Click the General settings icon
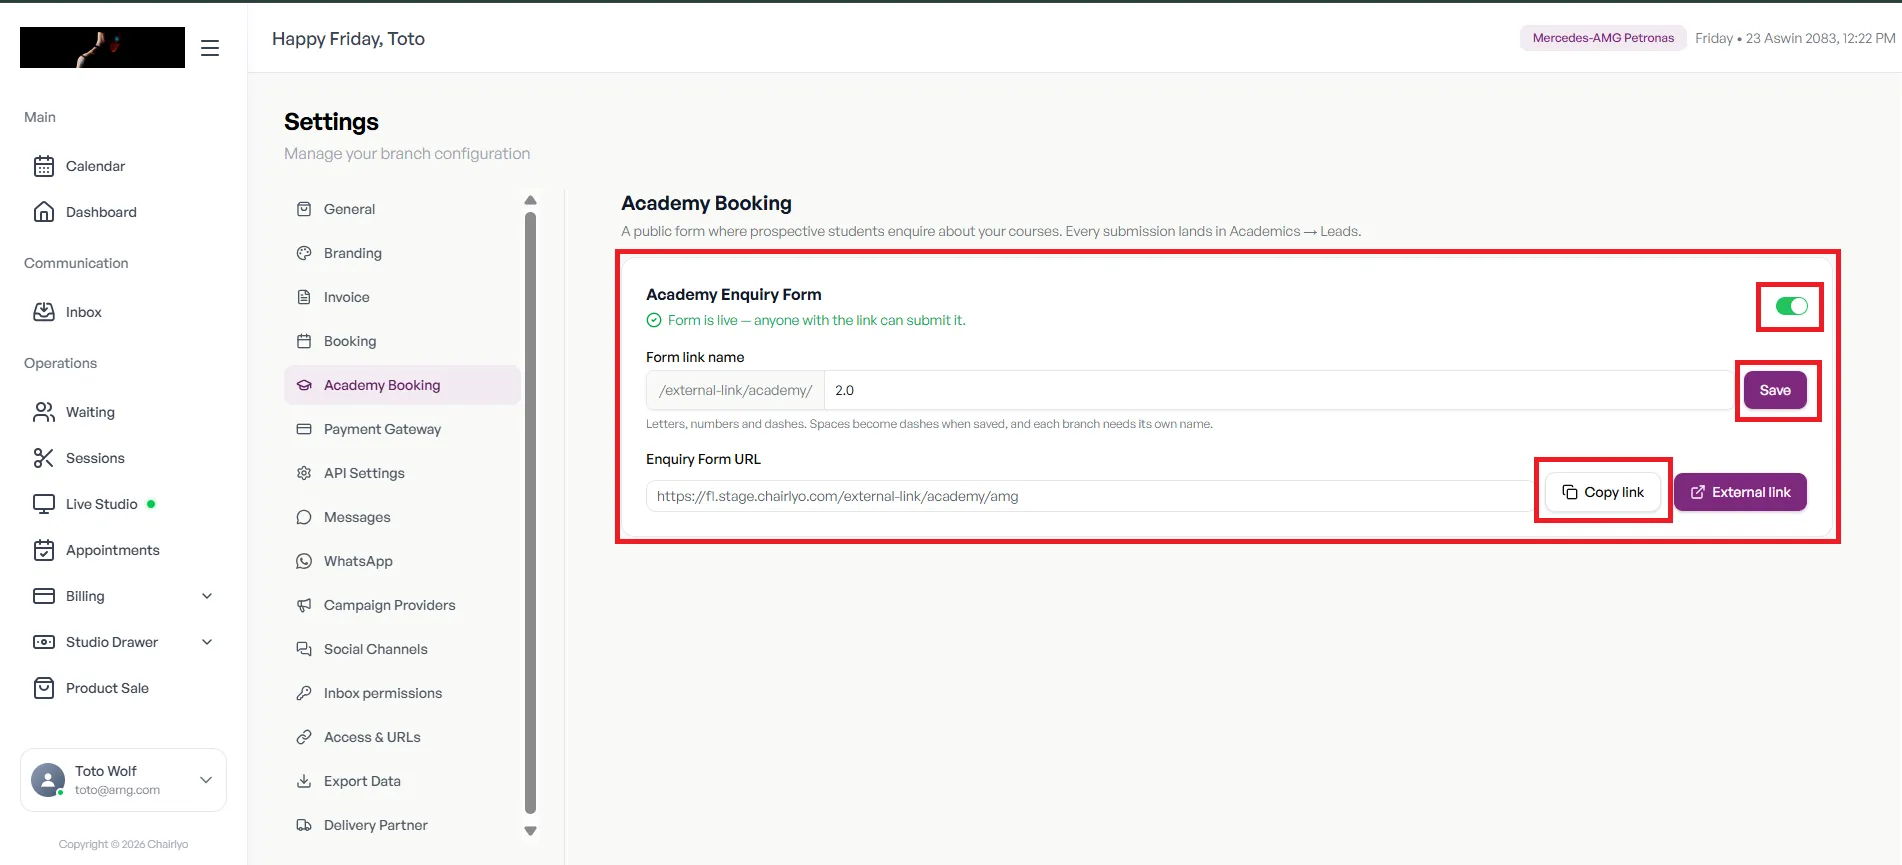Image resolution: width=1902 pixels, height=865 pixels. [304, 209]
